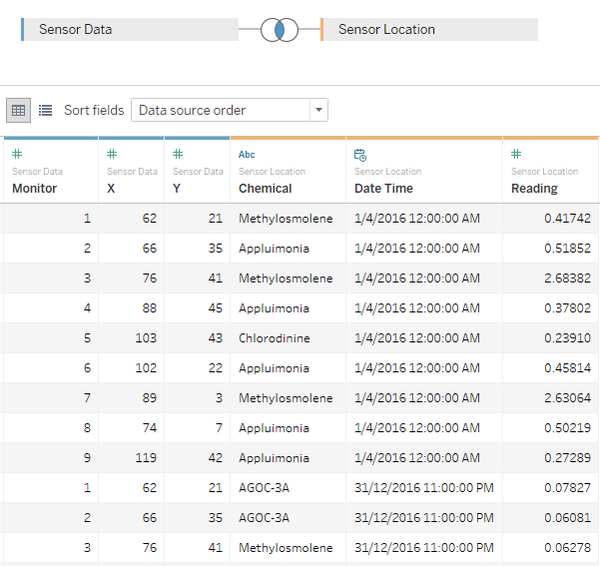
Task: Change data type icon for X column
Action: [x=112, y=154]
